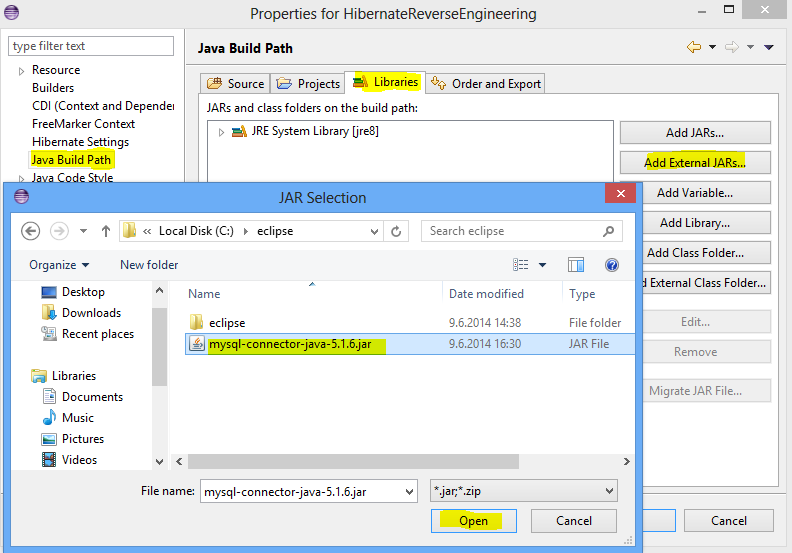Viewport: 792px width, 553px height.
Task: Click the up-one-level arrow in file dialog
Action: point(106,231)
